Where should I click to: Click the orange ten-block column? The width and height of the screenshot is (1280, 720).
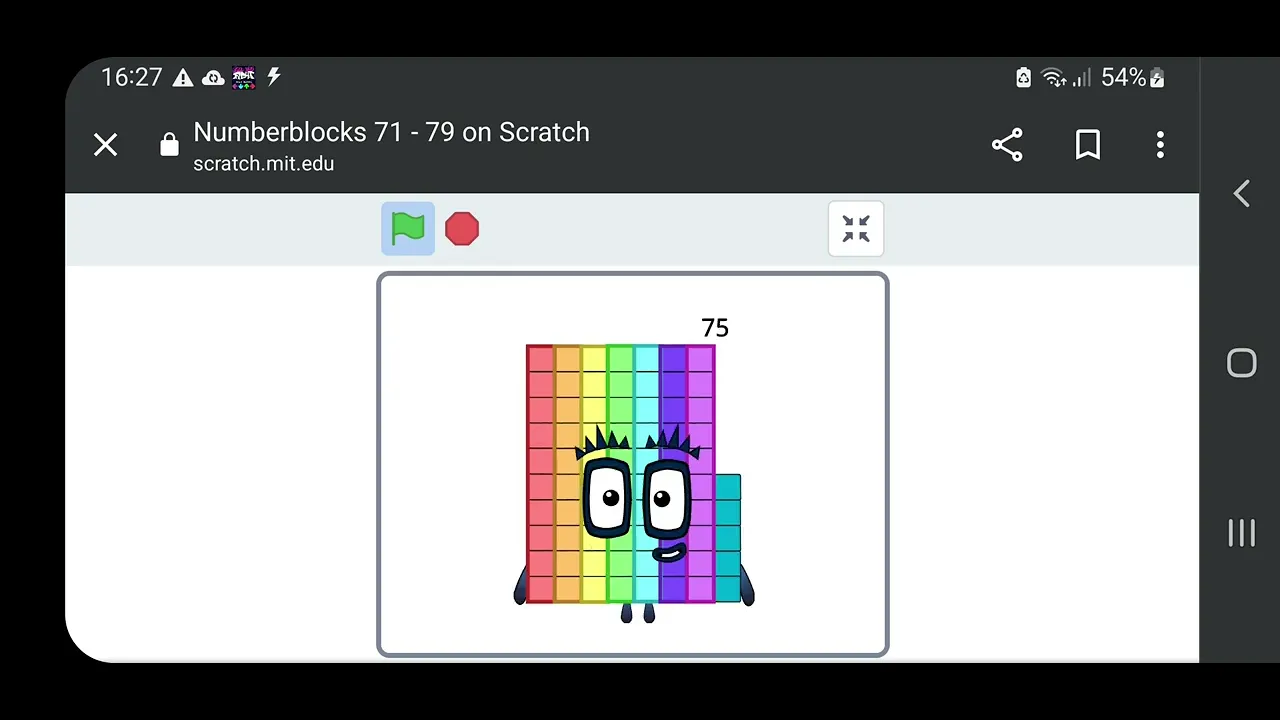coord(567,474)
